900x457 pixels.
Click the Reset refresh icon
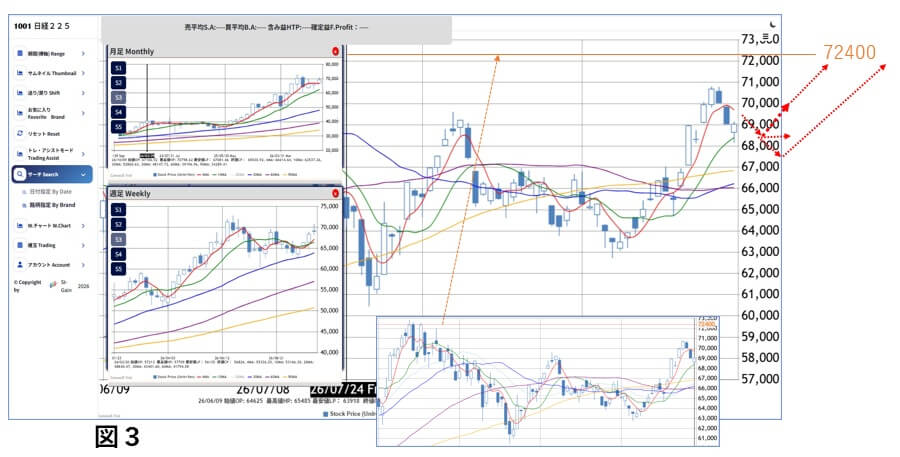tap(20, 133)
